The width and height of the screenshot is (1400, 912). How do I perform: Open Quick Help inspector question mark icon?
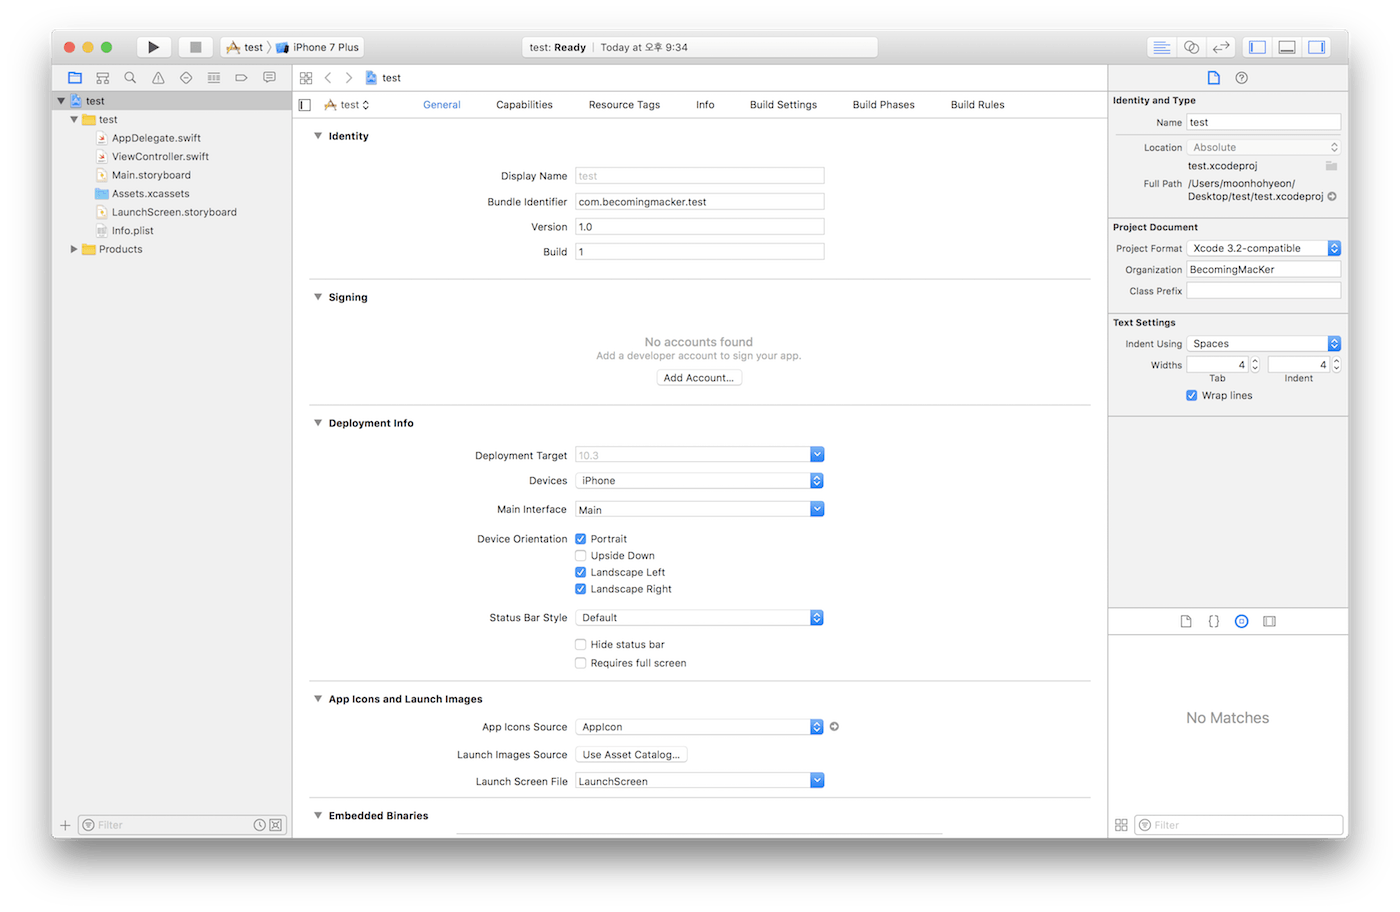pyautogui.click(x=1241, y=77)
